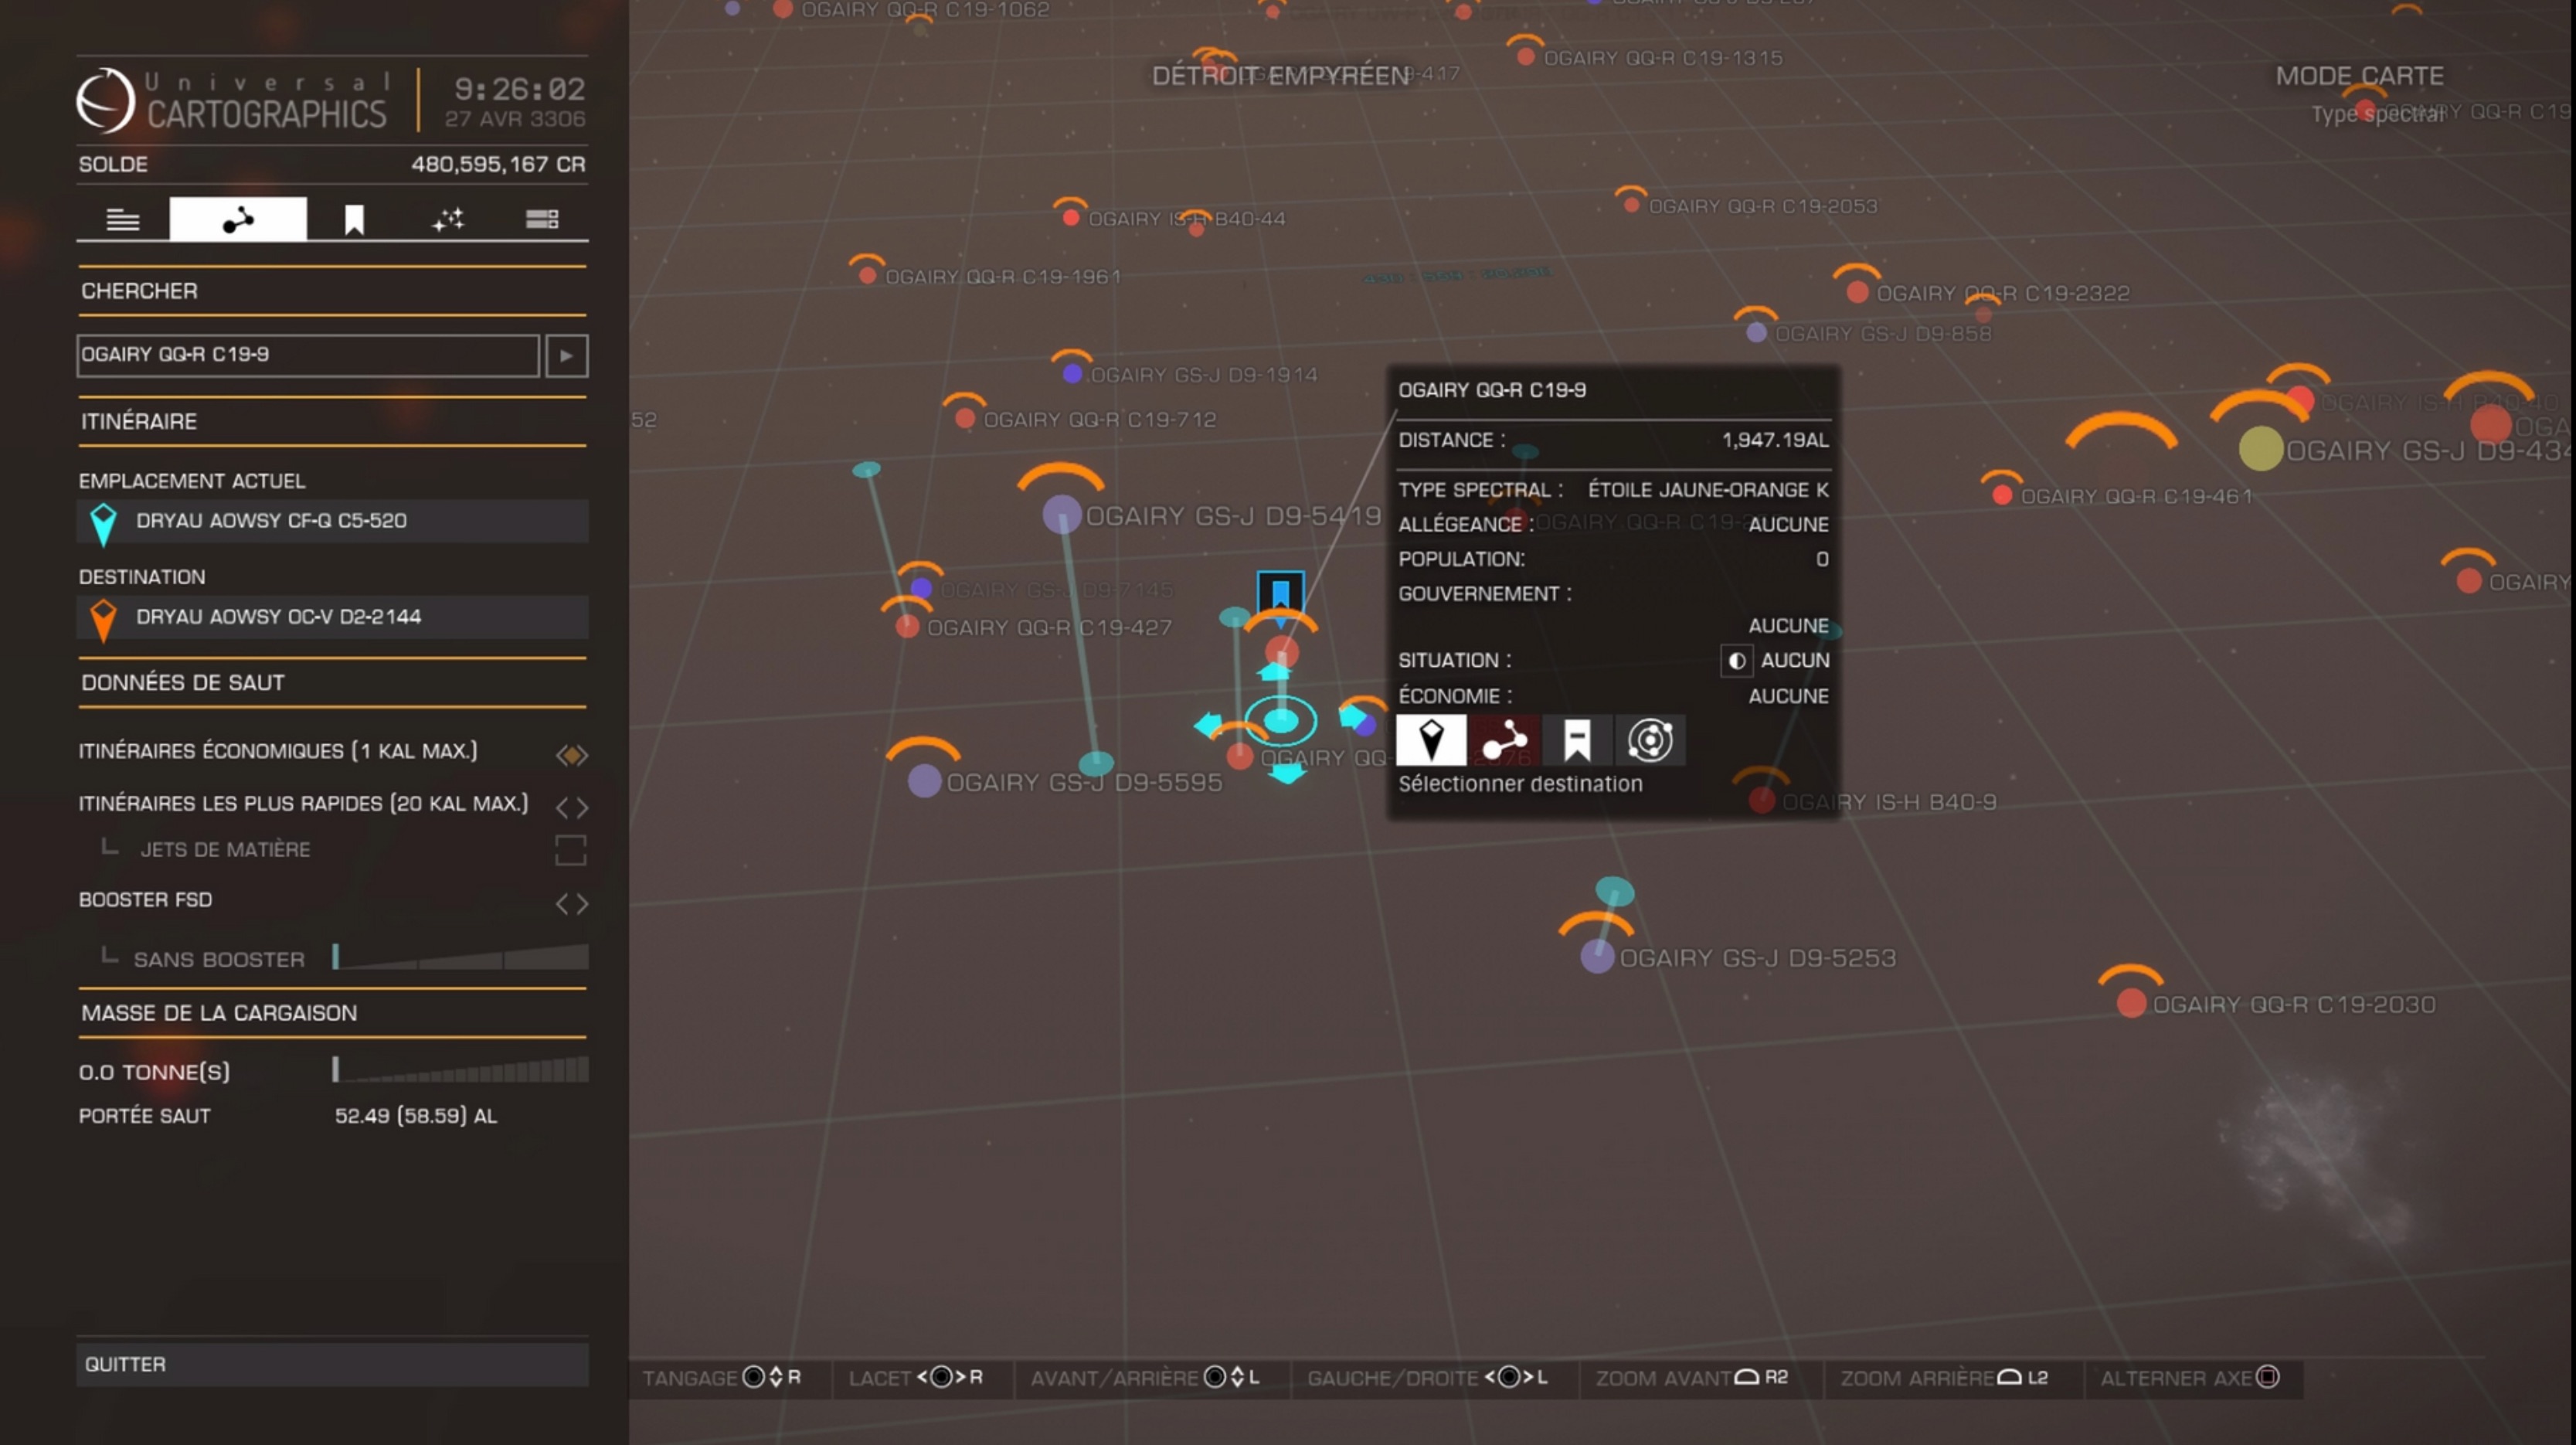The width and height of the screenshot is (2576, 1445).
Task: Click the upward cyan navigation arrow
Action: tap(1275, 671)
